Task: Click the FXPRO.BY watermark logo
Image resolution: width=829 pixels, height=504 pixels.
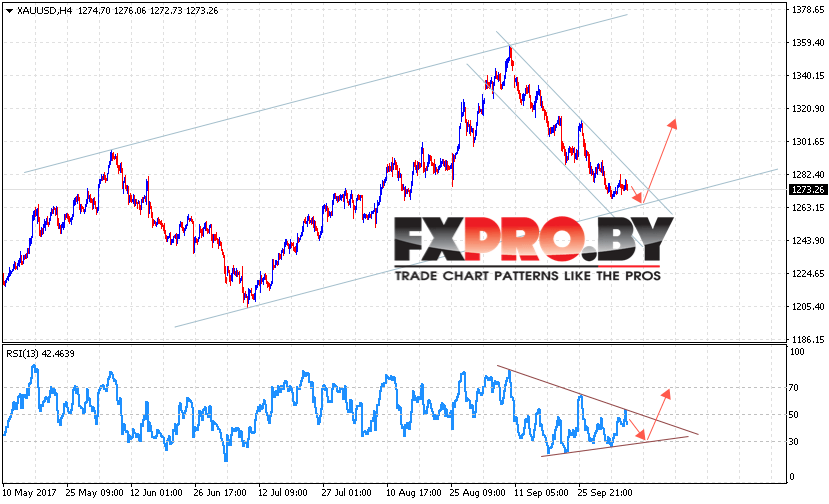Action: (x=533, y=240)
